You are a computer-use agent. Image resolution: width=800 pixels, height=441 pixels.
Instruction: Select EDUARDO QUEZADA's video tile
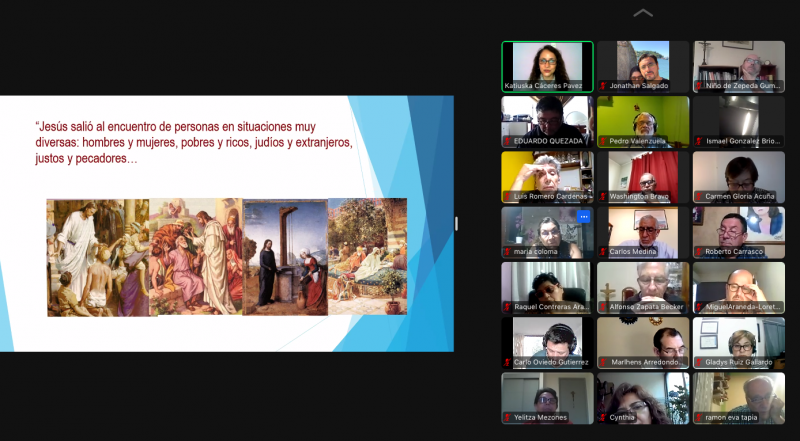pos(547,122)
